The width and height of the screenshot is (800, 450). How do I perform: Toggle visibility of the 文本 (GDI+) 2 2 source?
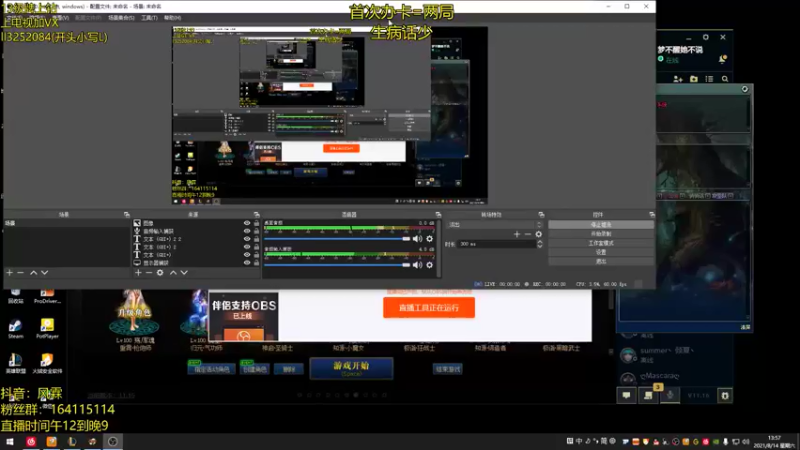point(247,239)
